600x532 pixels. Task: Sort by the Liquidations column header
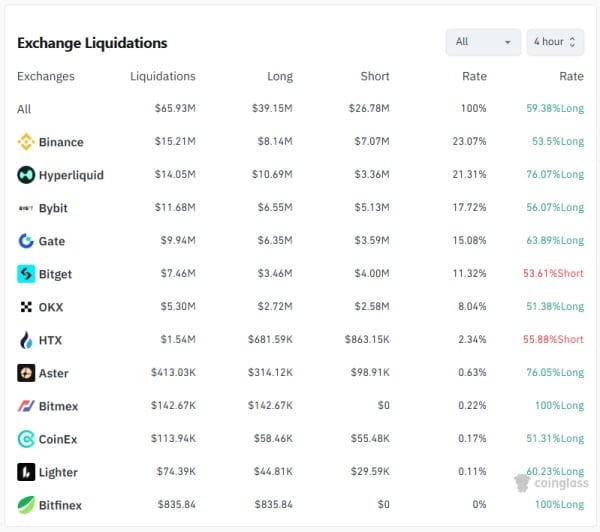click(x=163, y=76)
